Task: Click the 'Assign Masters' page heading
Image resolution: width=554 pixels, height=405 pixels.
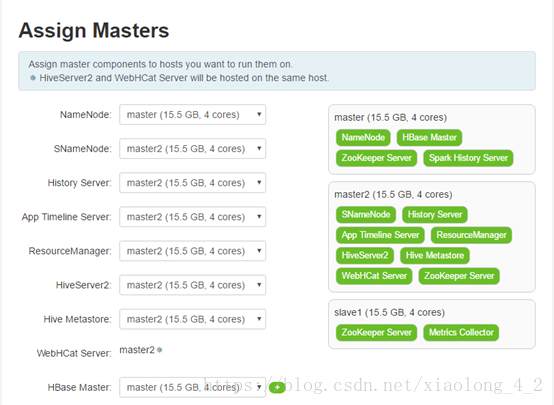Action: pyautogui.click(x=94, y=30)
